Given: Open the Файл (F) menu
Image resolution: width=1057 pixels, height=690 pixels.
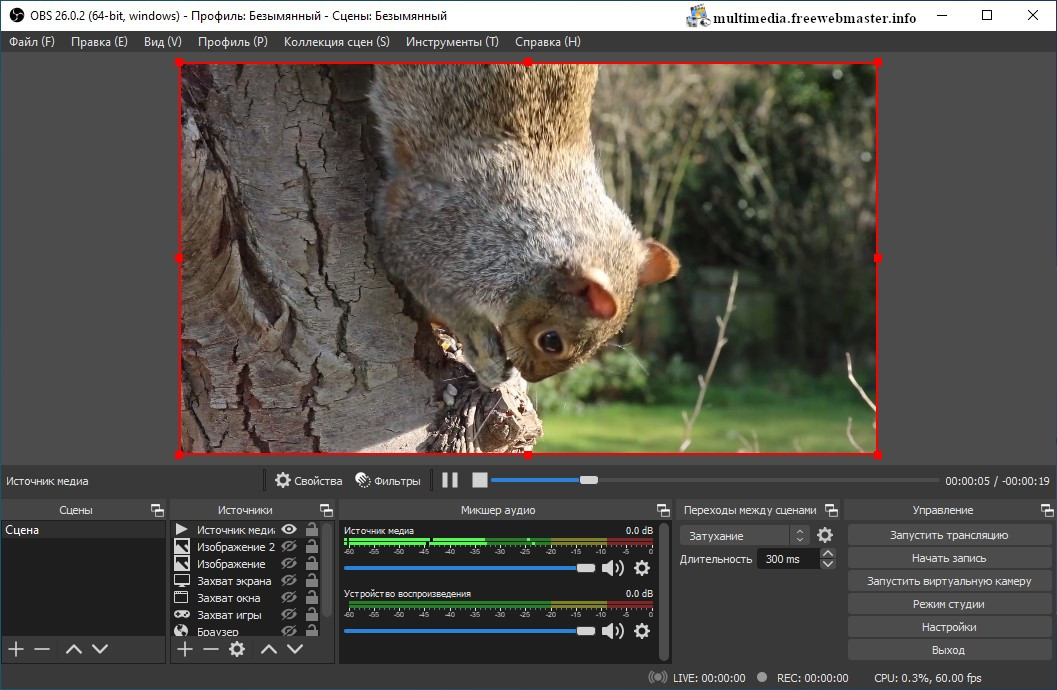Looking at the screenshot, I should [x=32, y=42].
